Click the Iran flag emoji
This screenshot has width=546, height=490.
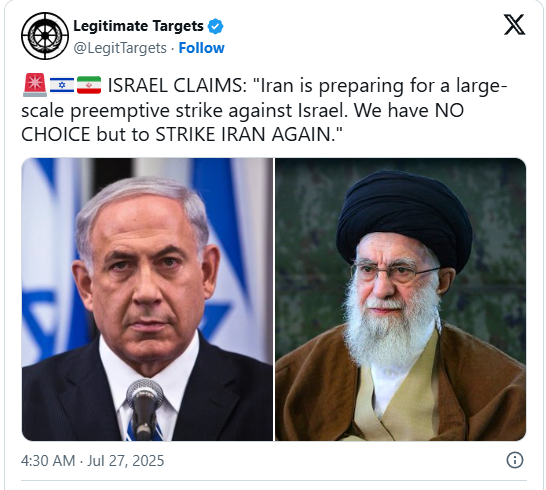(x=89, y=85)
